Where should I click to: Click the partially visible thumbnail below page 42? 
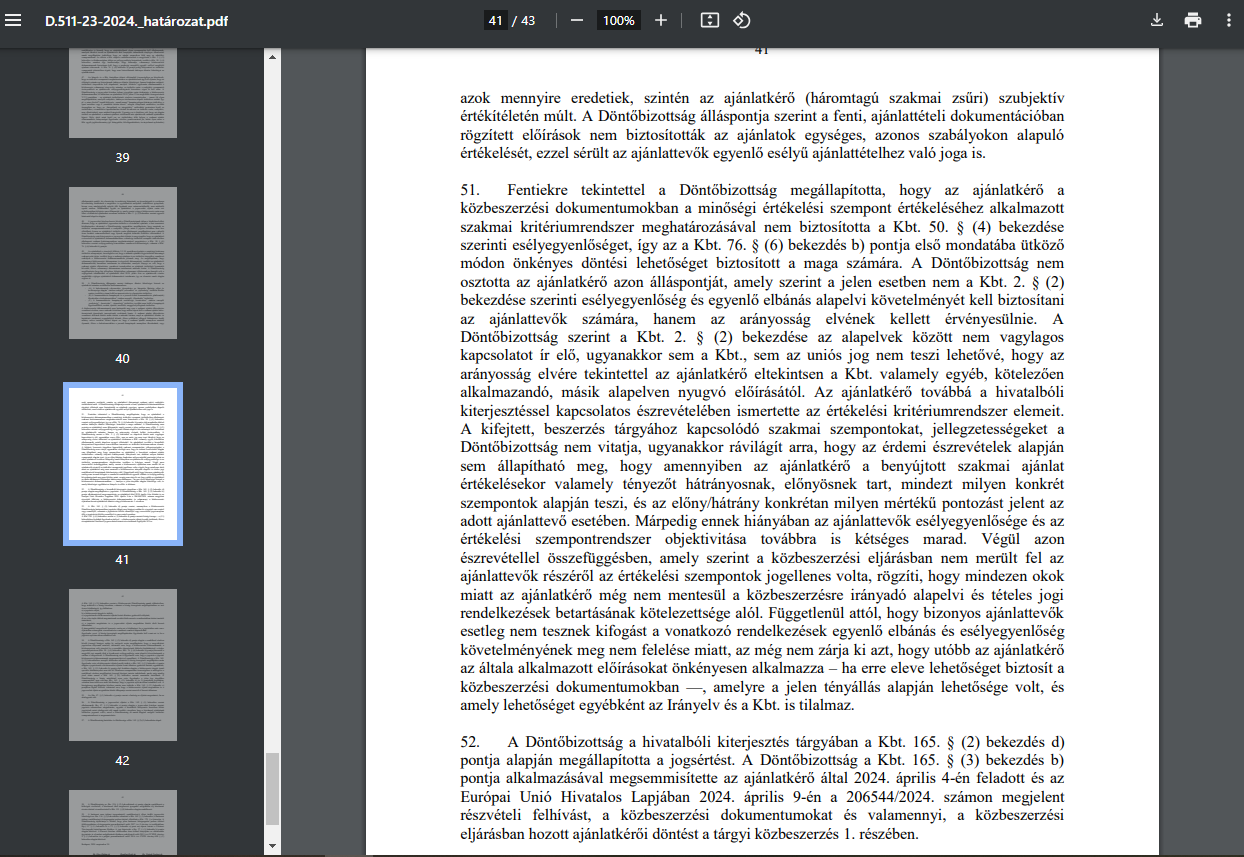[122, 823]
